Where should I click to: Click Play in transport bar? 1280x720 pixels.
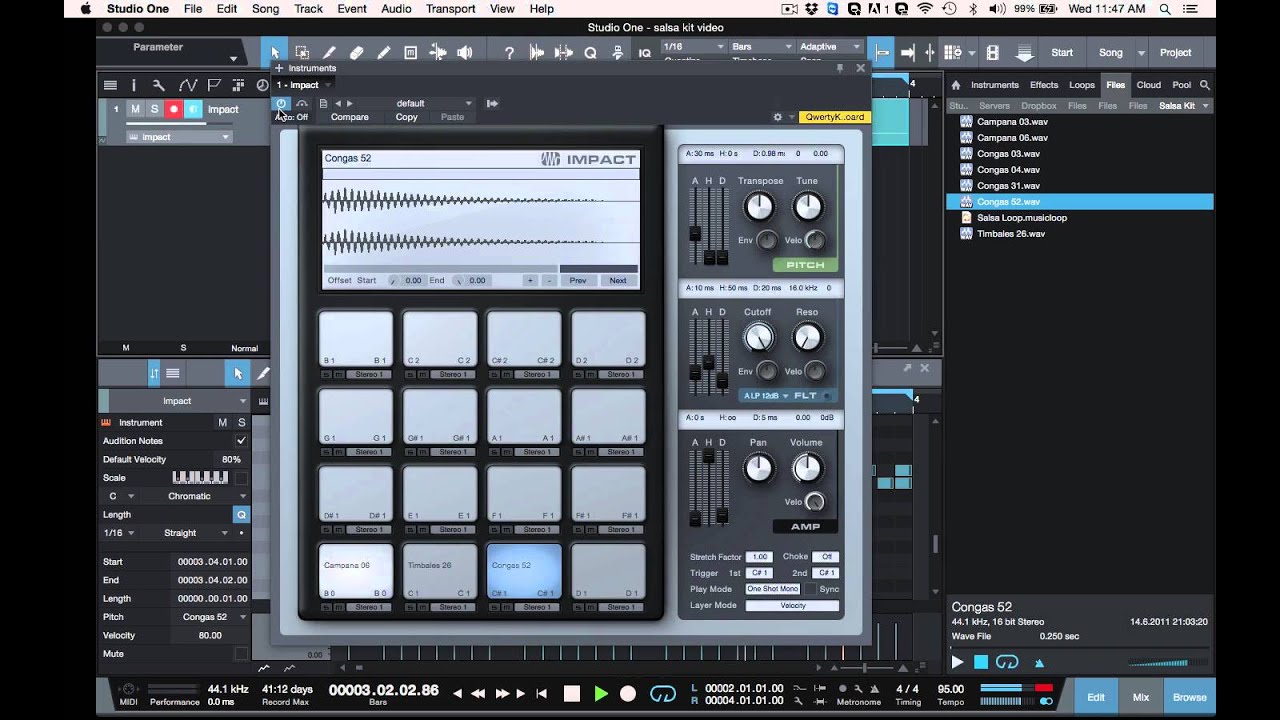point(601,693)
